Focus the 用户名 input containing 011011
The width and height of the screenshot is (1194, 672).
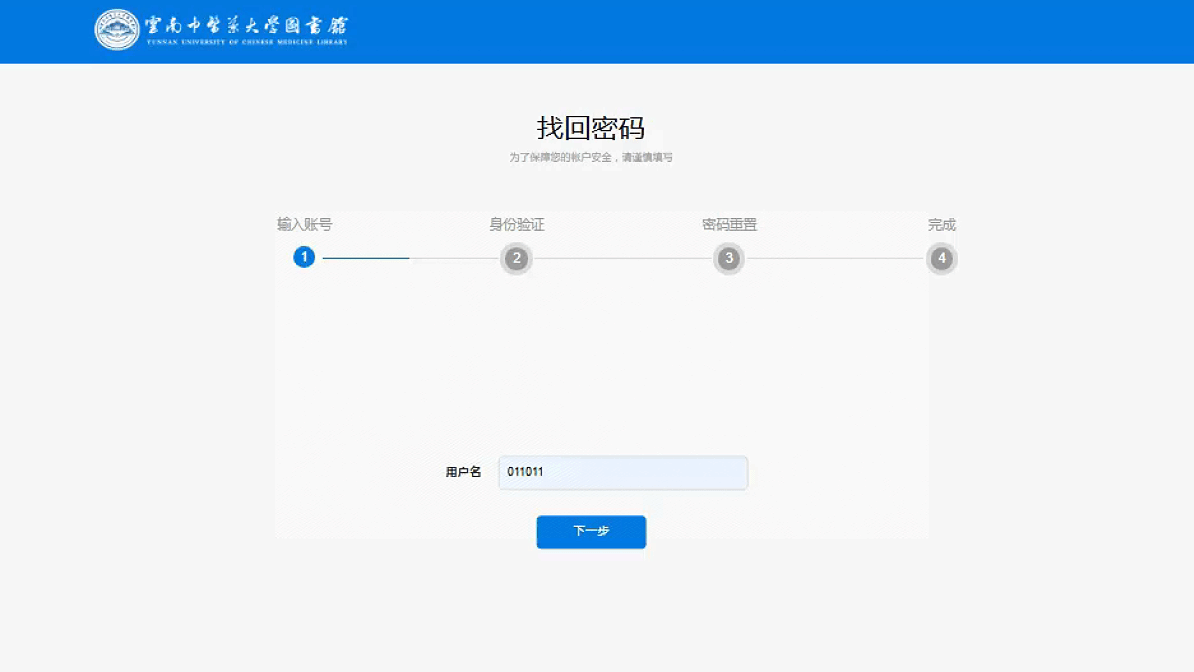(x=622, y=473)
